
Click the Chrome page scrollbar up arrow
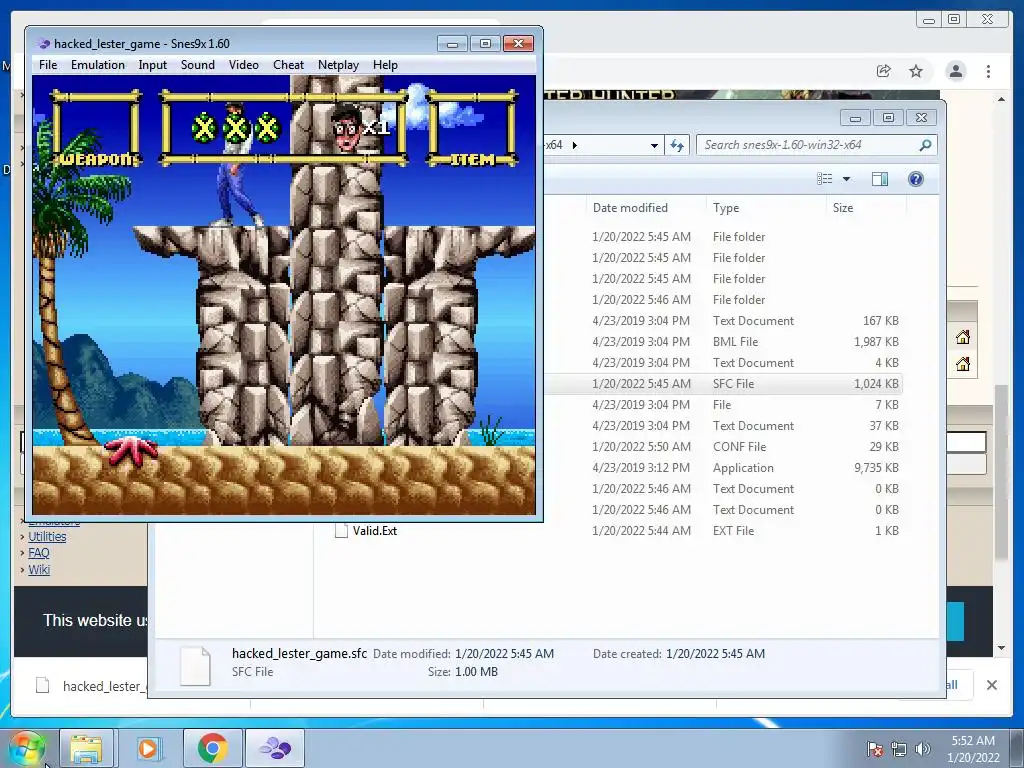tap(1002, 99)
